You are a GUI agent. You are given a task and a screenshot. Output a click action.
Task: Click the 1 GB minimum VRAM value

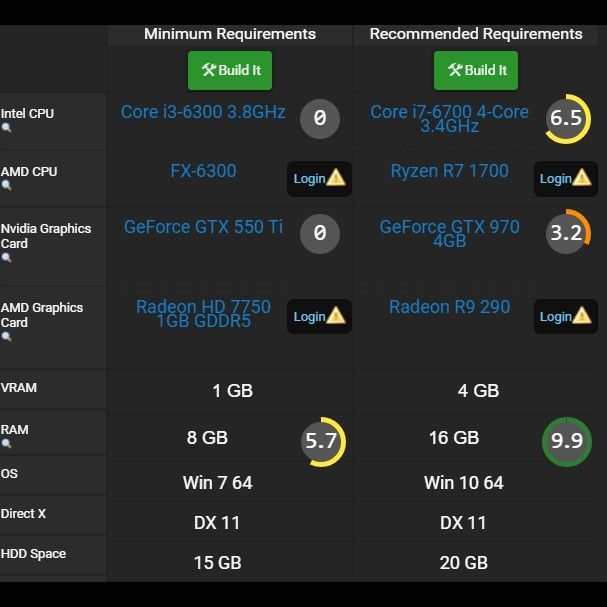[x=232, y=391]
